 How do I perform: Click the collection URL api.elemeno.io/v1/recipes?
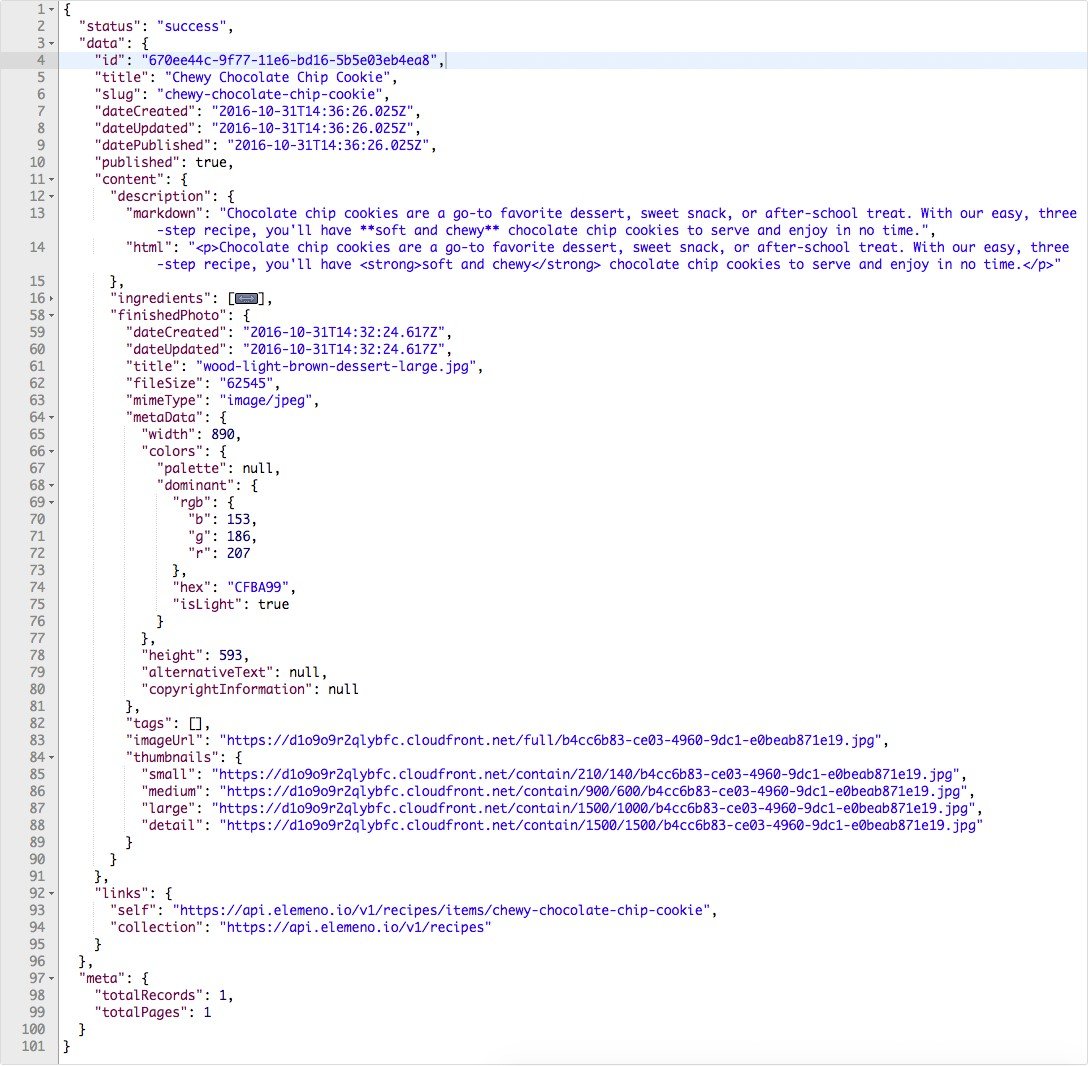pyautogui.click(x=355, y=927)
